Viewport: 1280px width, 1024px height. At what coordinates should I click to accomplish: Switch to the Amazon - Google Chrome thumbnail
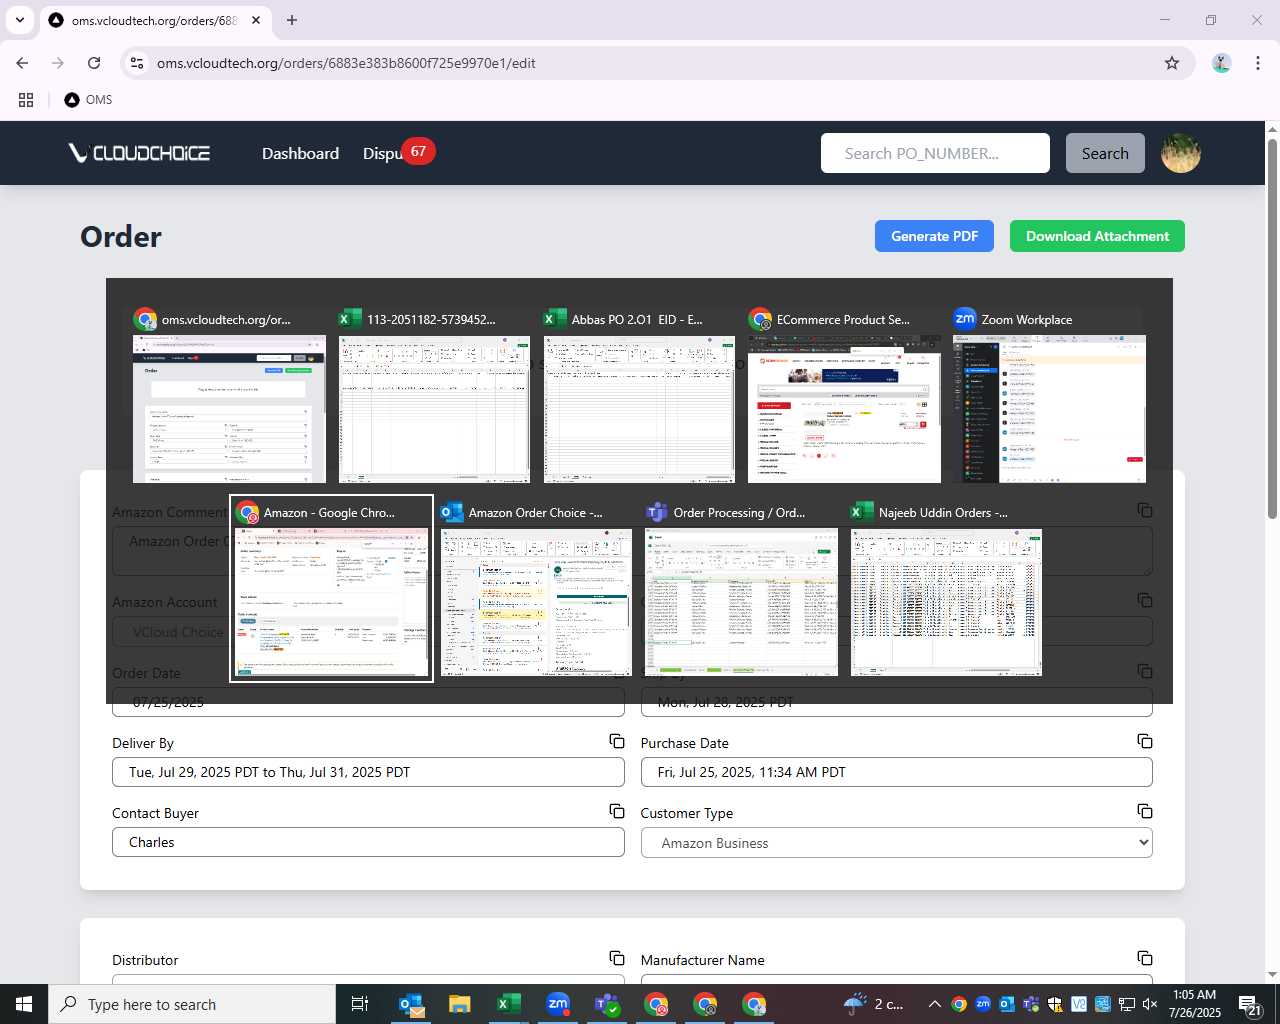[x=331, y=588]
